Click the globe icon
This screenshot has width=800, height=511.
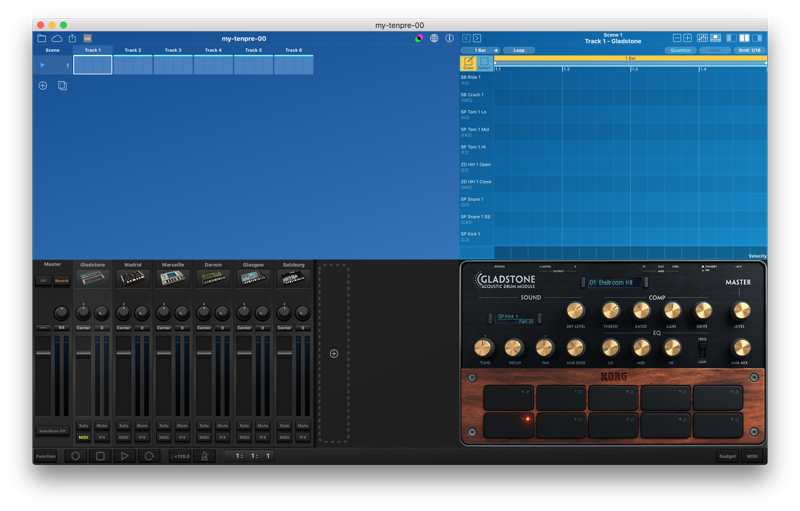(434, 38)
